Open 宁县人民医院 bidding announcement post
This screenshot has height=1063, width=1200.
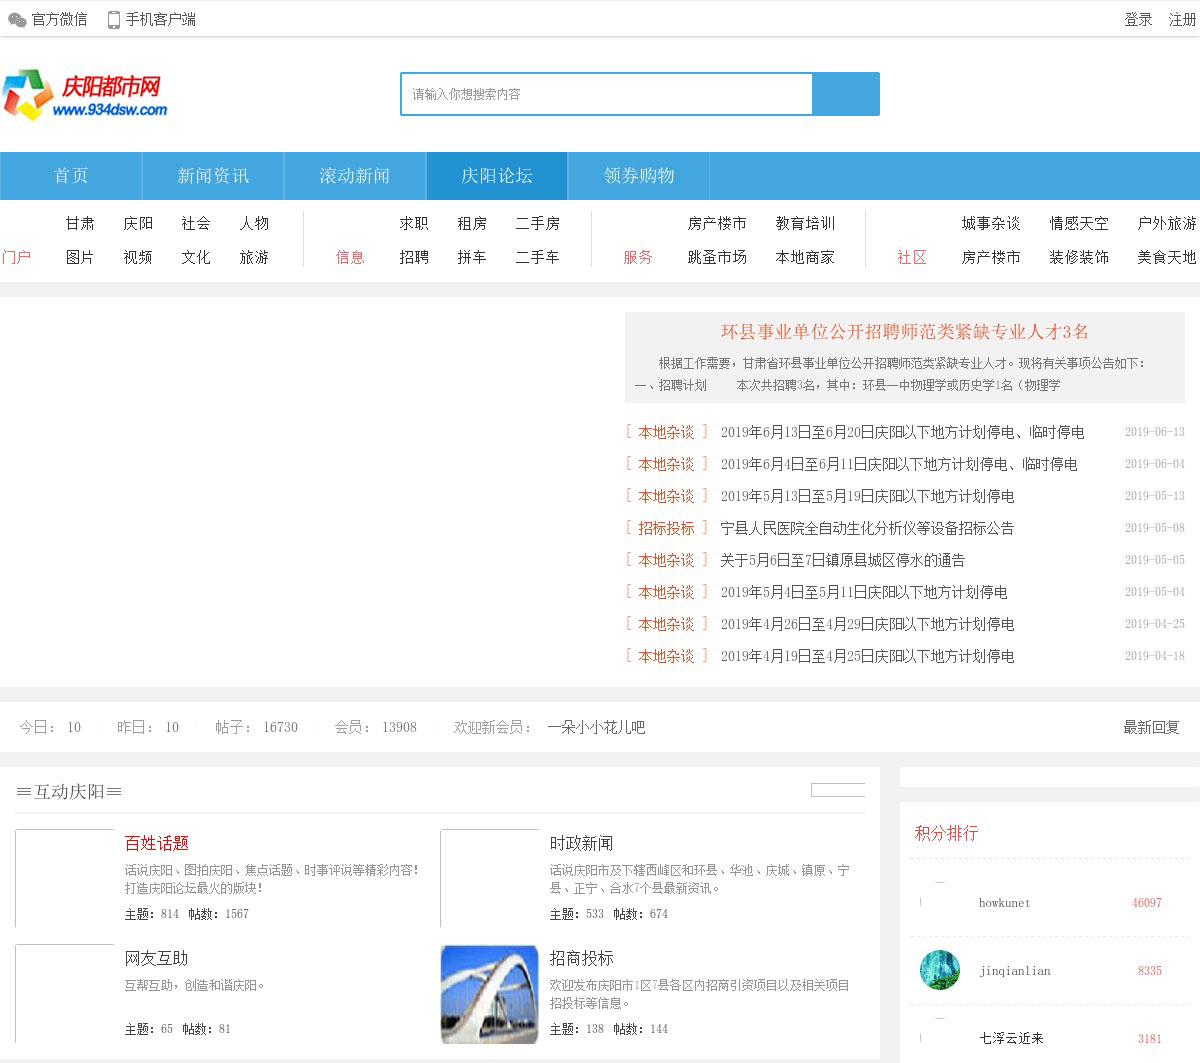pyautogui.click(x=867, y=528)
